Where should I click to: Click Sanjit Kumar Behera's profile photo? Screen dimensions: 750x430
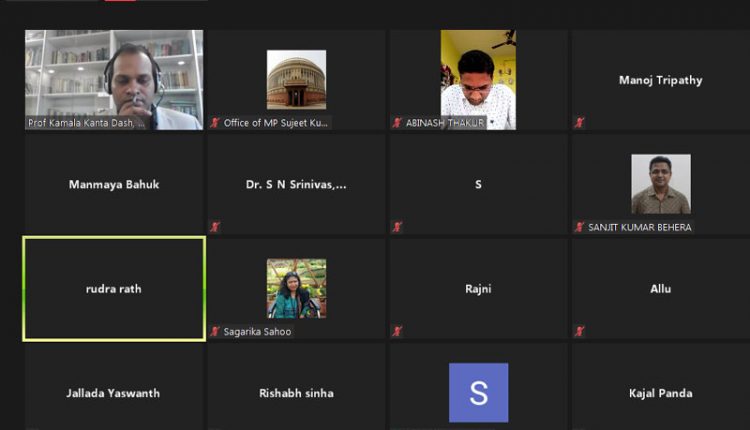pos(660,184)
